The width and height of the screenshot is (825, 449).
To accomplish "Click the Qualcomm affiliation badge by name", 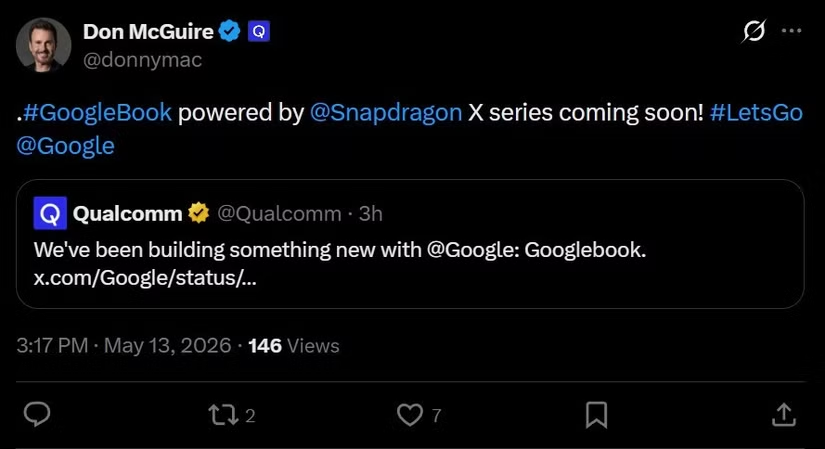I will [258, 32].
